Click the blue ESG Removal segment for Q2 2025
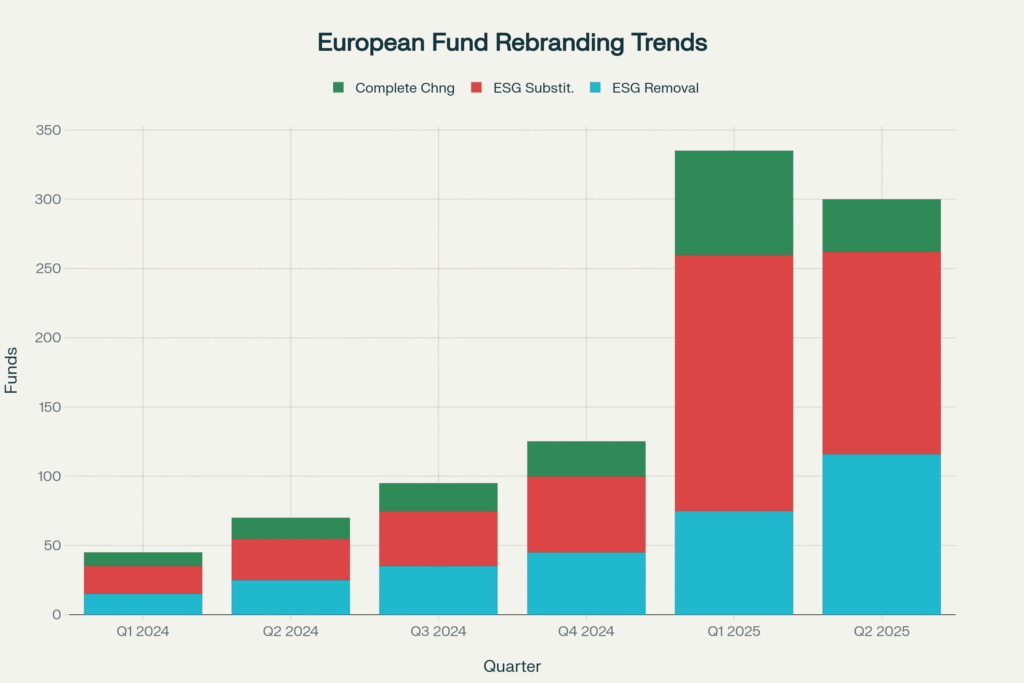Screen dimensions: 1024x683 point(881,534)
